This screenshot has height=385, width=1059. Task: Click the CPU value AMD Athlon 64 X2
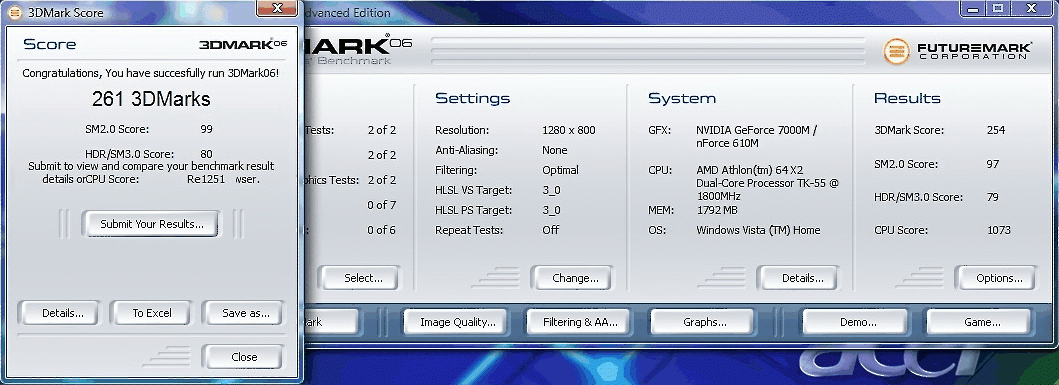click(x=767, y=183)
